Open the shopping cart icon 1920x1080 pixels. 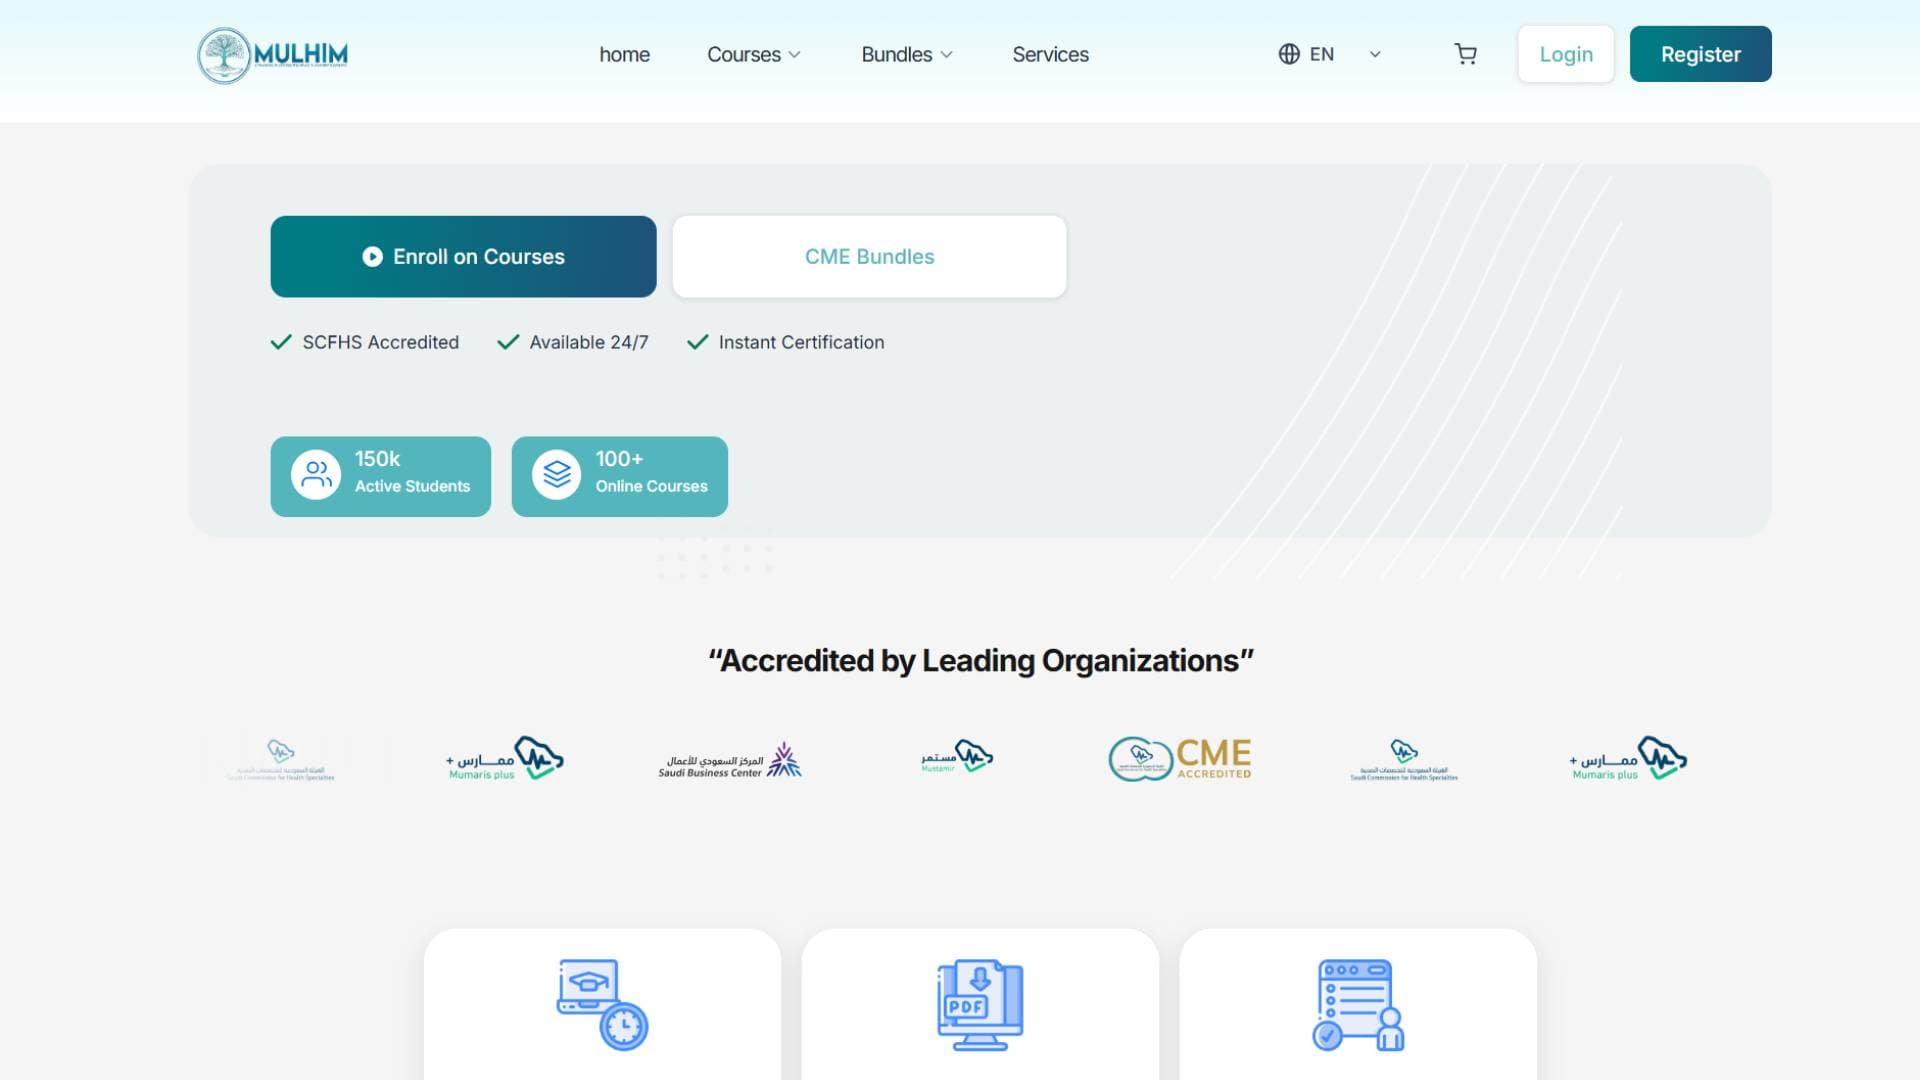click(1465, 54)
